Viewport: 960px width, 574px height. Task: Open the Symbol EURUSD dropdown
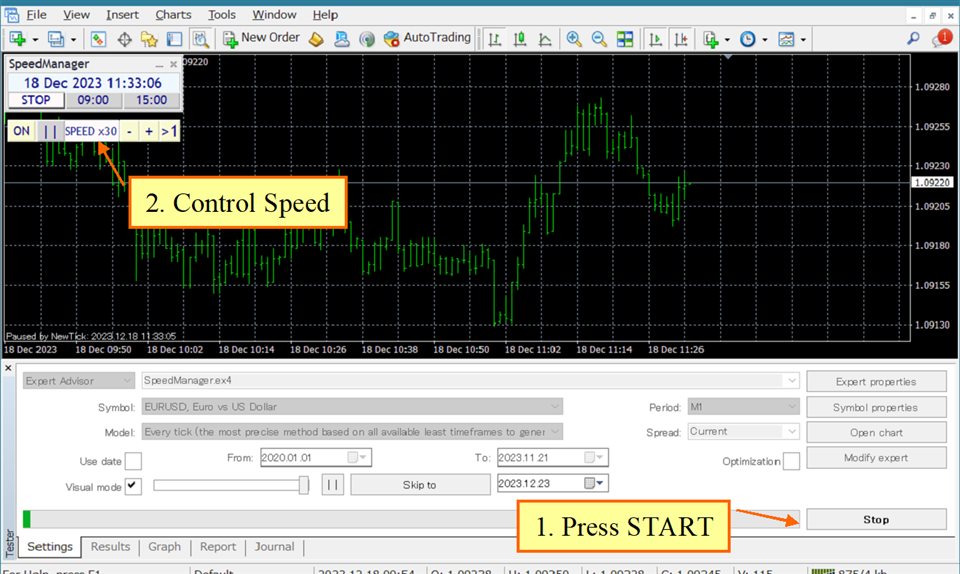(555, 406)
